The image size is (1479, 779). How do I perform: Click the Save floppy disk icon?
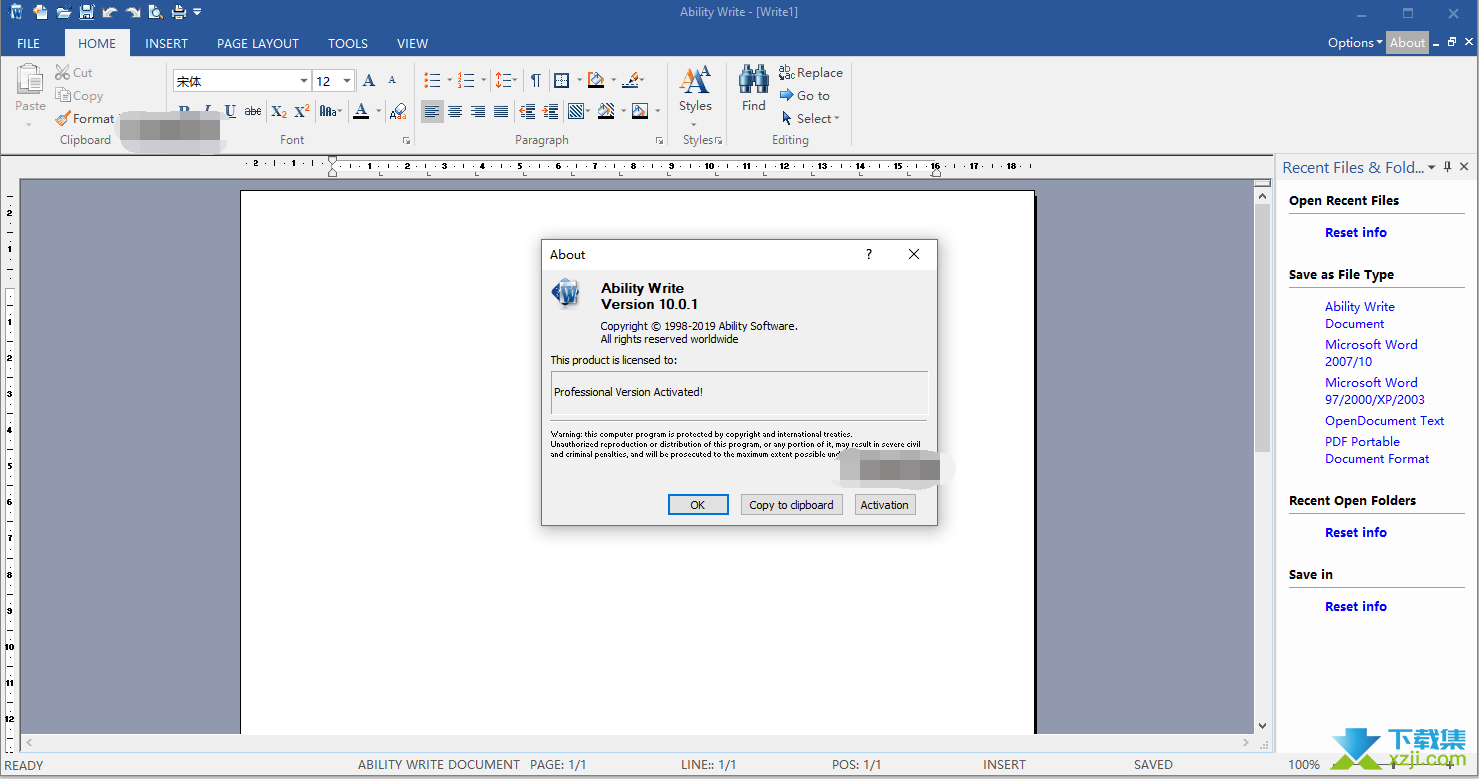point(87,12)
